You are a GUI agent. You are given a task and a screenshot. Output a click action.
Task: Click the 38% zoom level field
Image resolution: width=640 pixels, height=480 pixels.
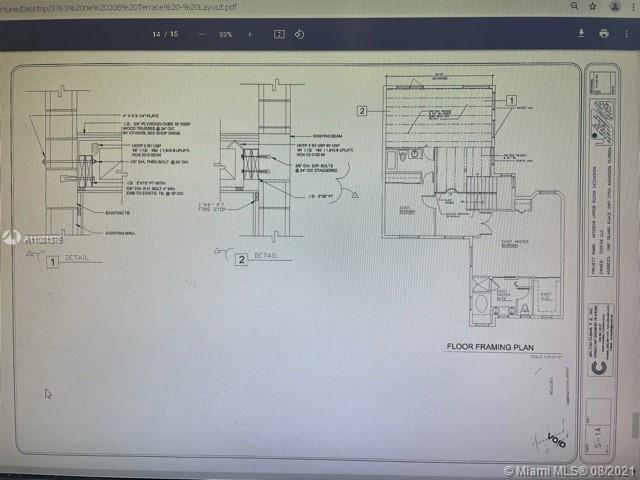(226, 34)
